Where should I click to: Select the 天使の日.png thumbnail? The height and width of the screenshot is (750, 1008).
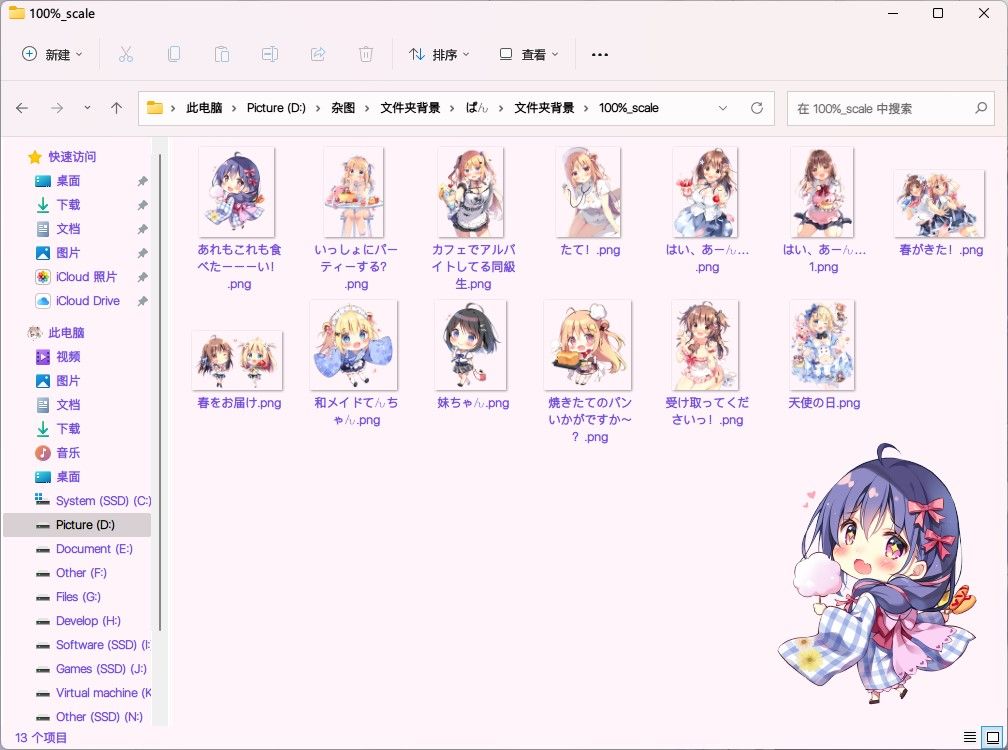823,345
